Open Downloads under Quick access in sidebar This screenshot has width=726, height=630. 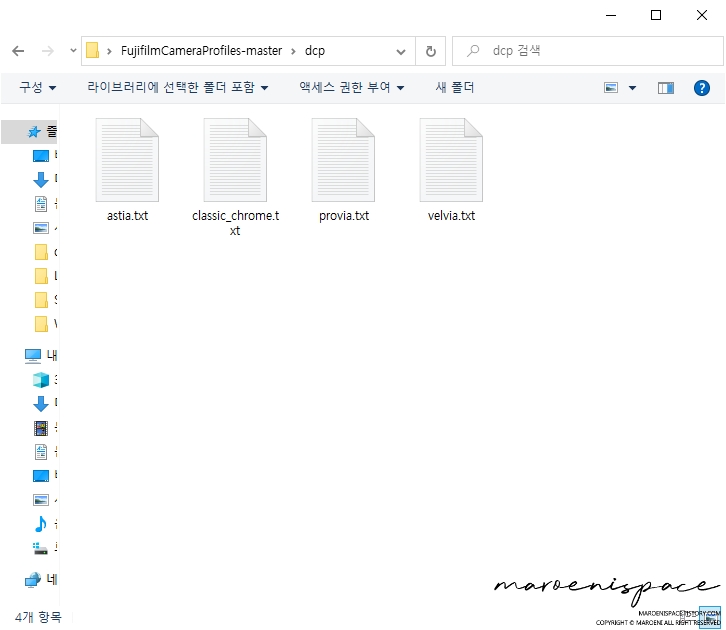point(41,180)
